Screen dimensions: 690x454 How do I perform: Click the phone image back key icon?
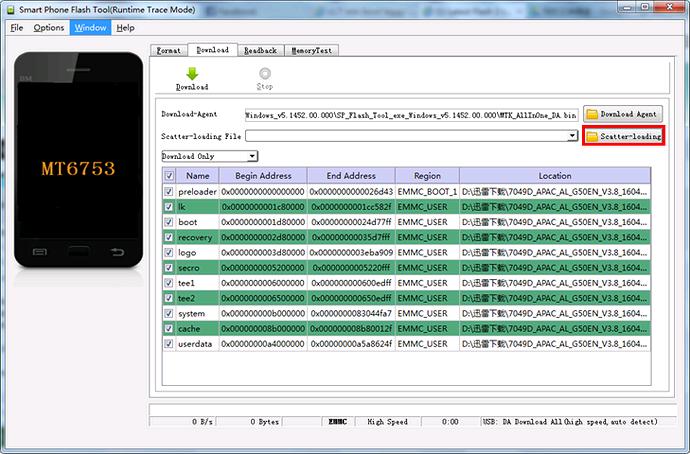click(117, 252)
